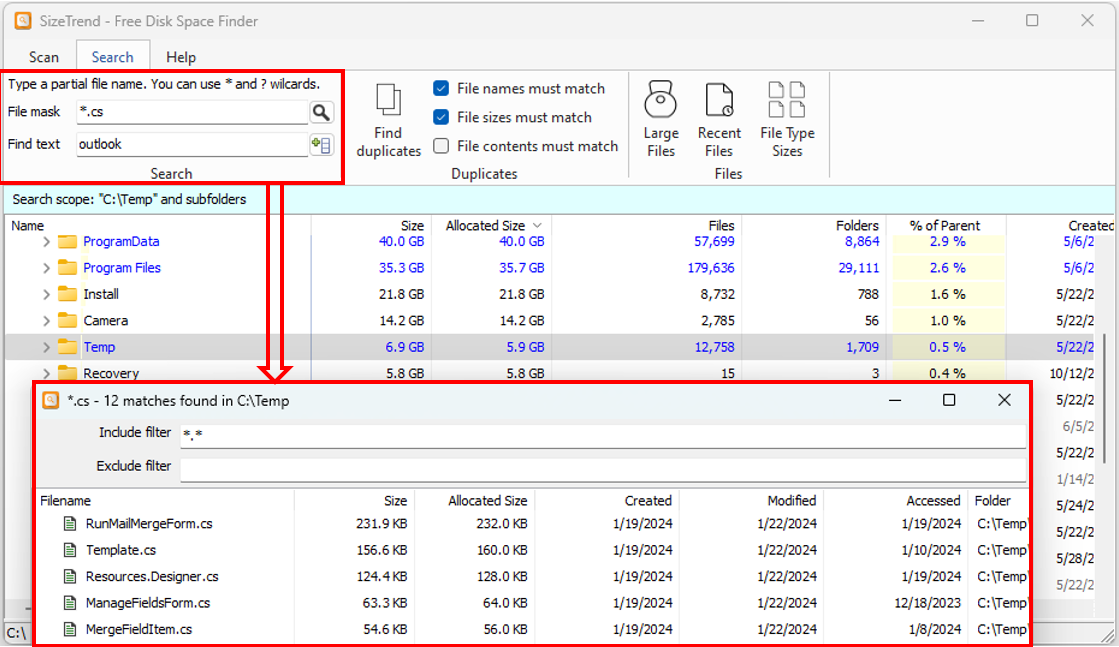Select the Program Files folder icon
The image size is (1119, 647).
click(x=67, y=268)
